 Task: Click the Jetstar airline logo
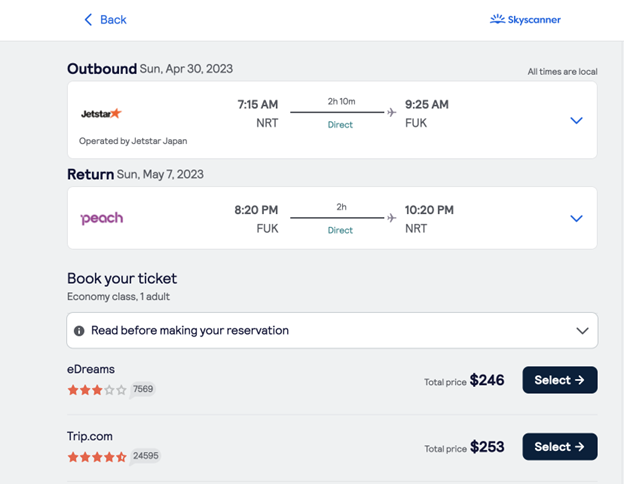click(101, 113)
